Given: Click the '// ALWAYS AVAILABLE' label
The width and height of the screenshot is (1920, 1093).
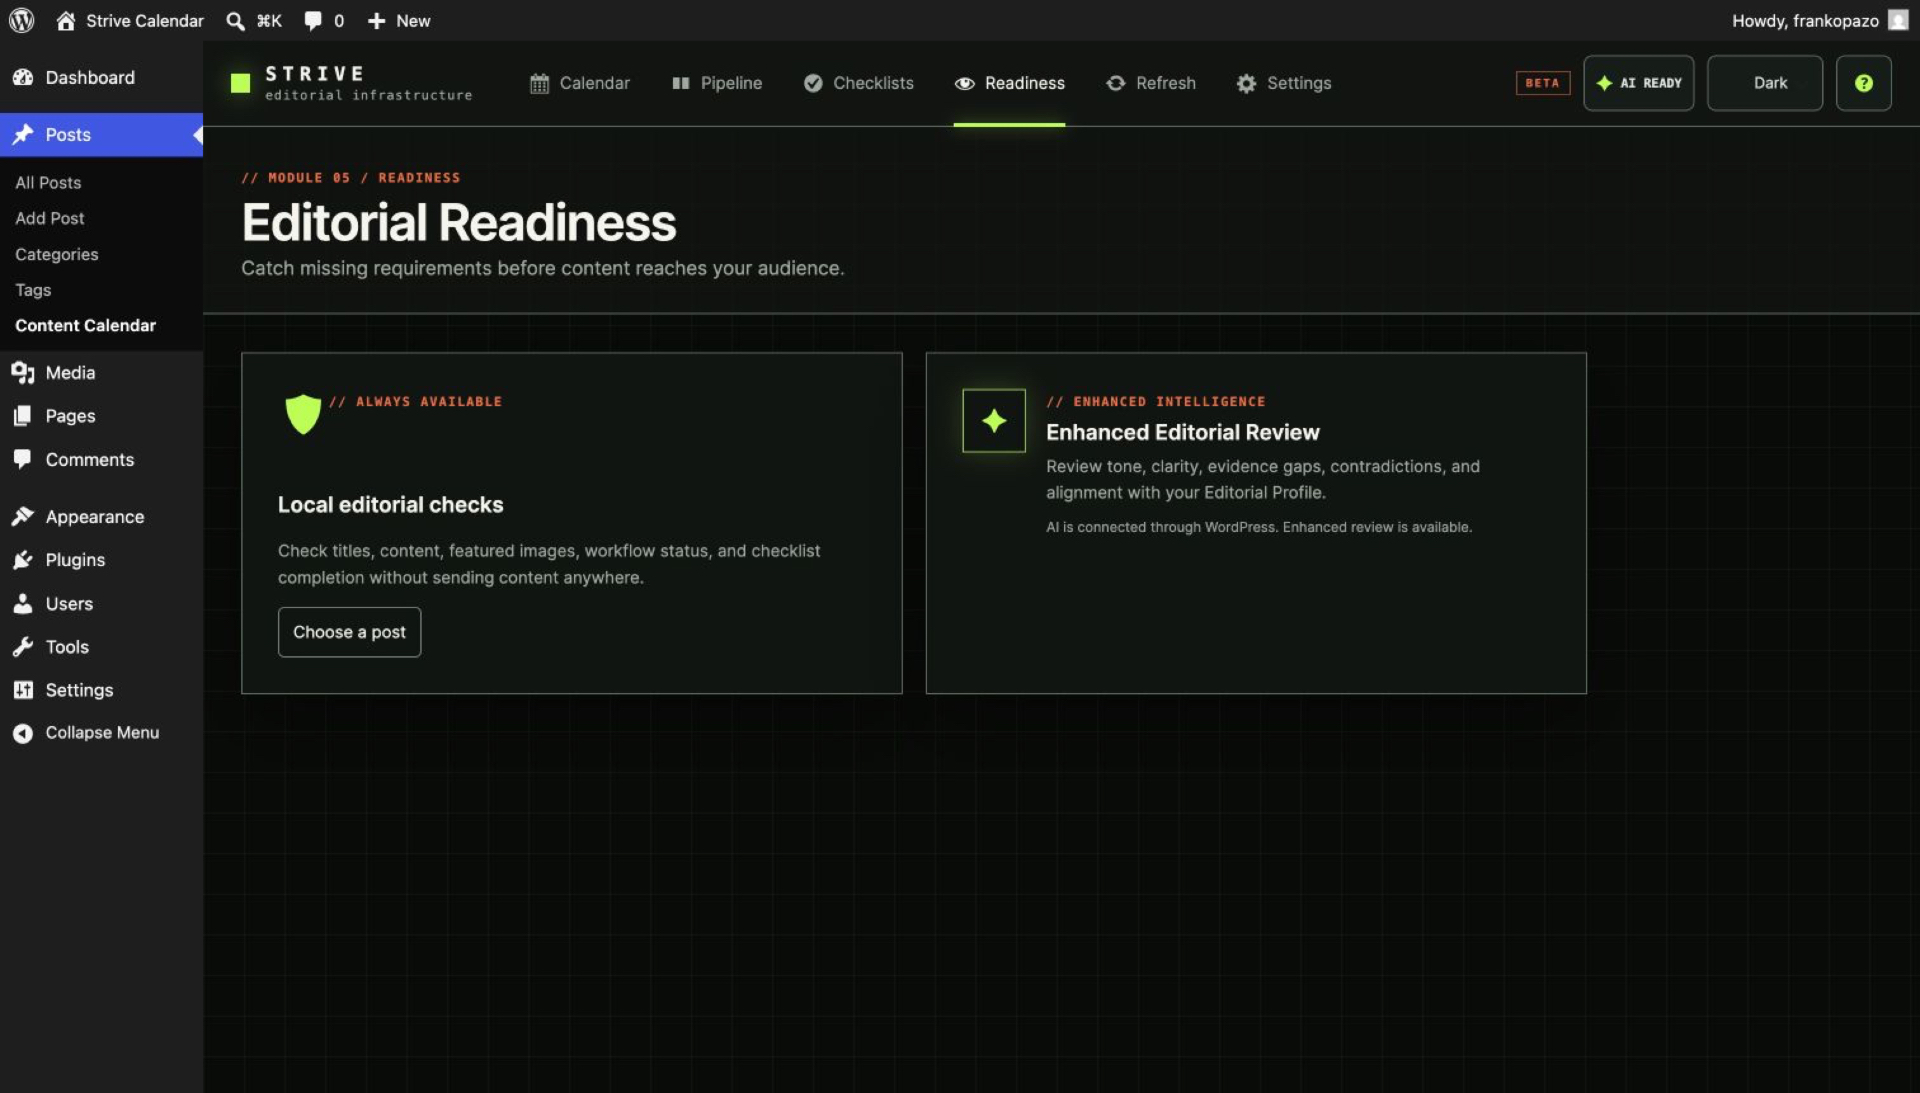Looking at the screenshot, I should 416,402.
